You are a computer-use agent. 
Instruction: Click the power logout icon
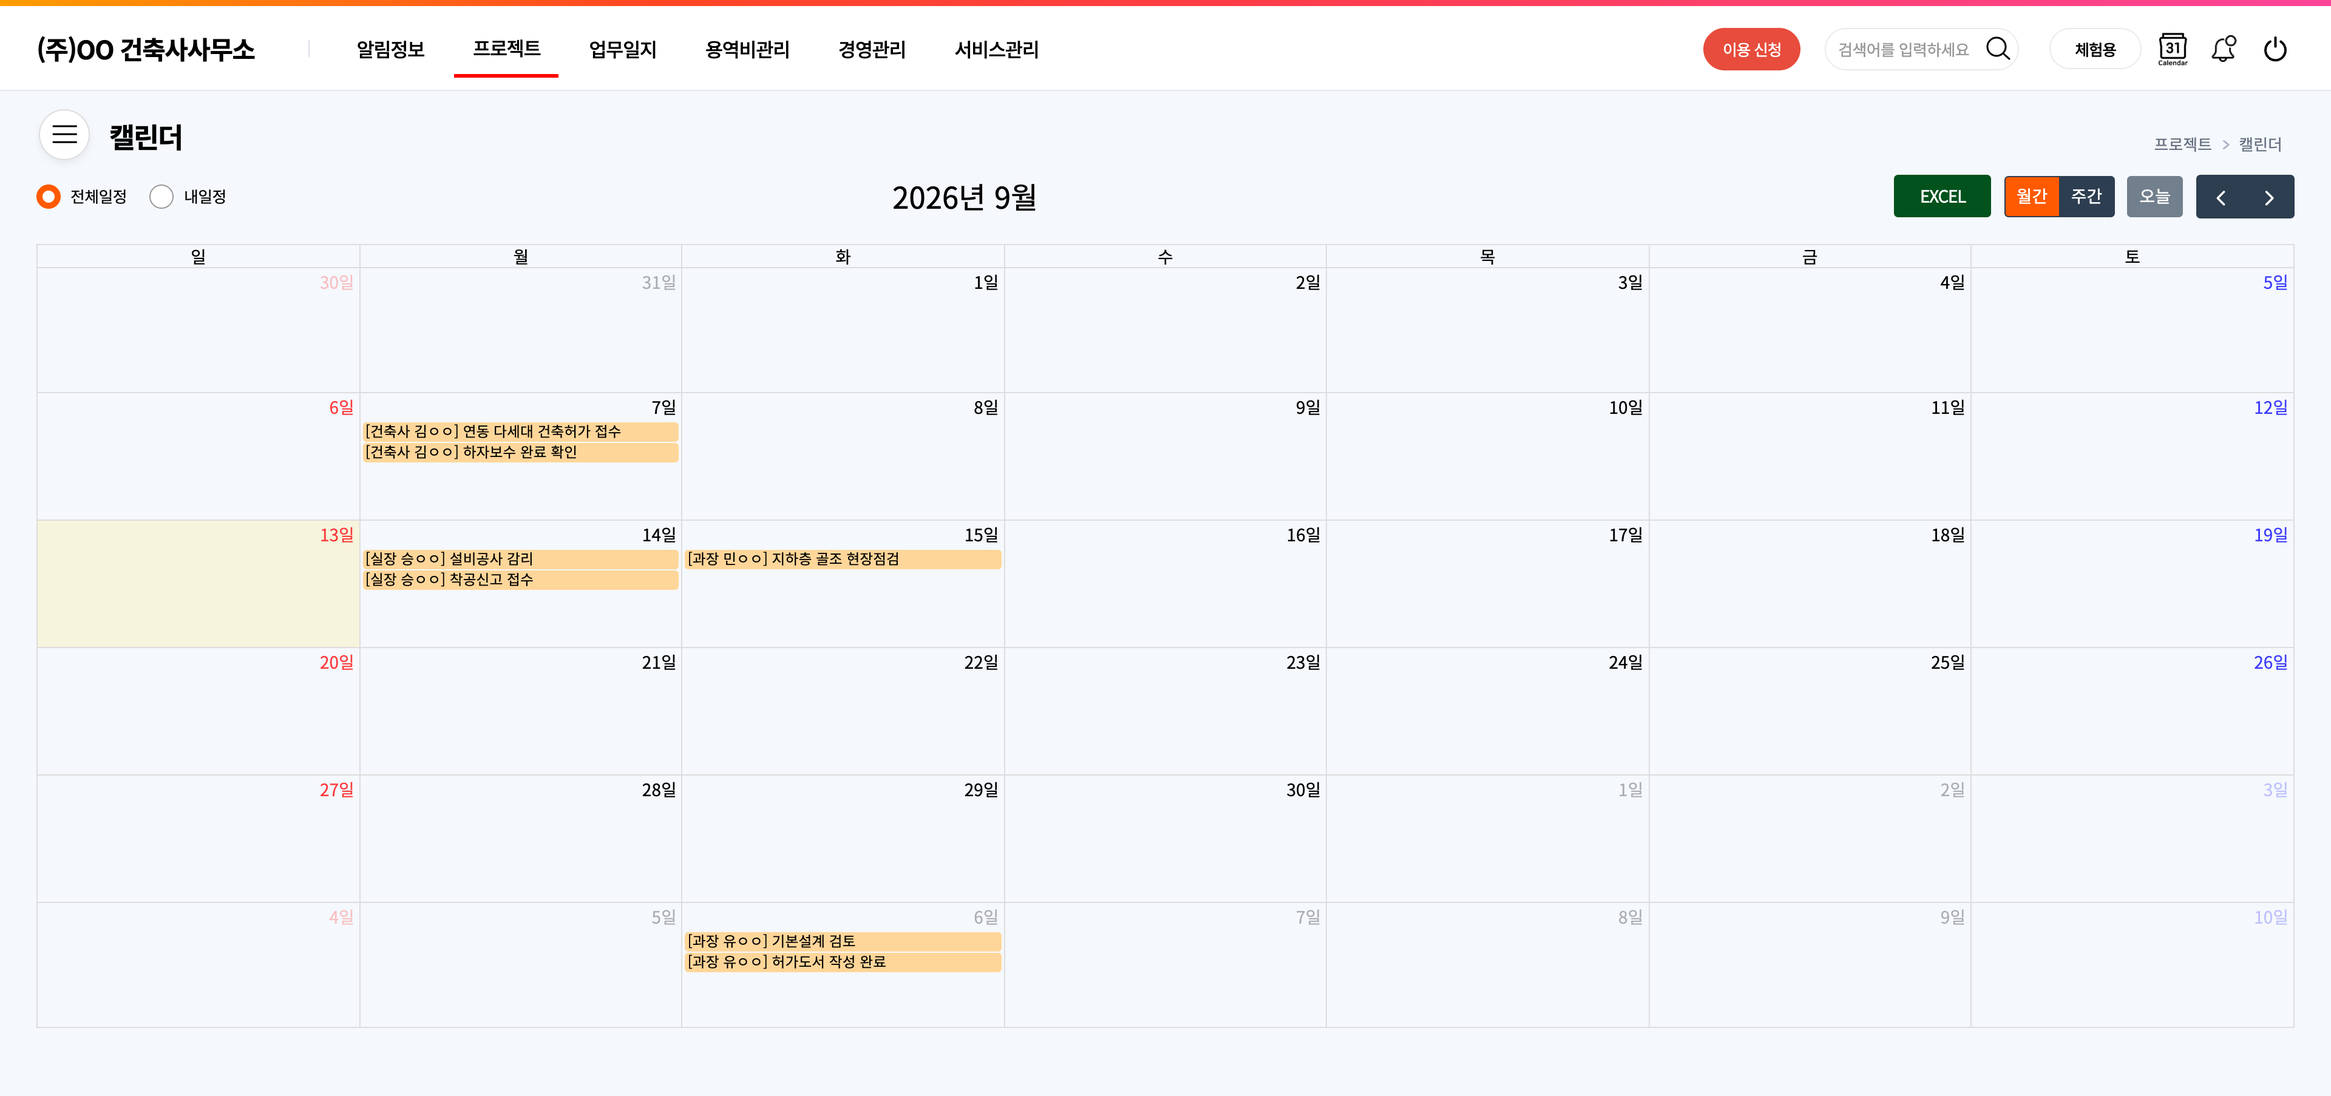click(2275, 49)
